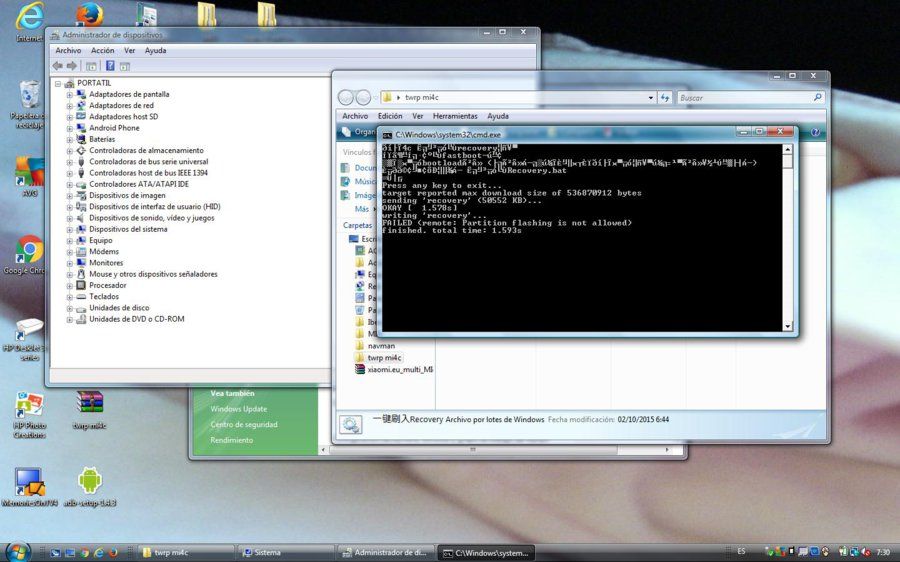Click the Organizar button in Explorer

(x=358, y=132)
